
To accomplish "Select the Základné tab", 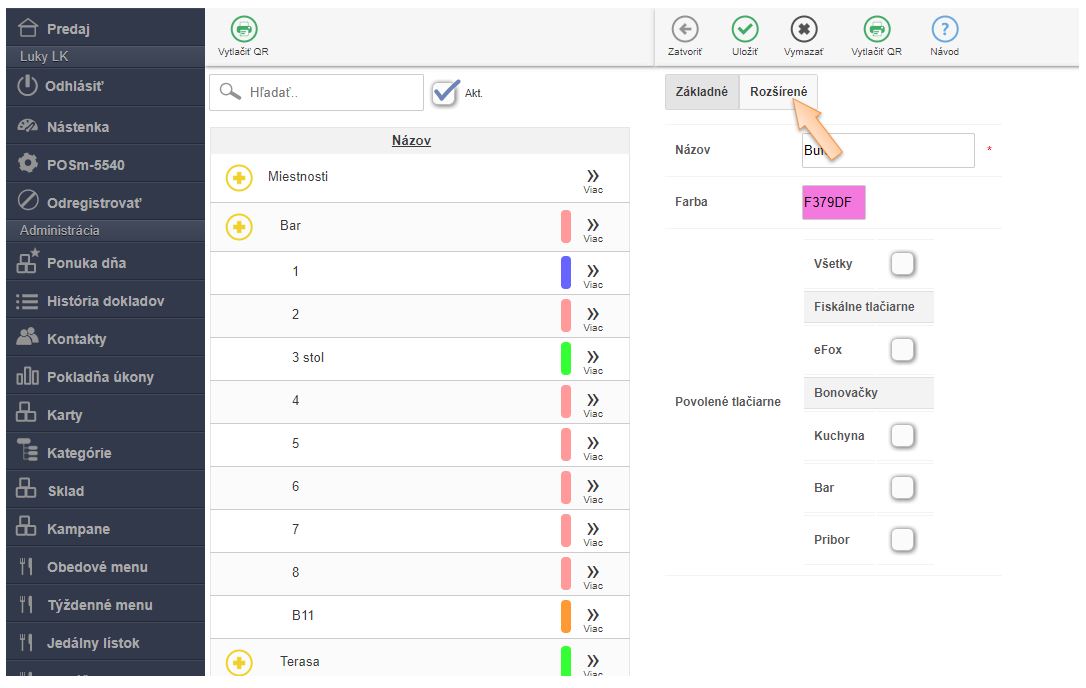I will point(702,92).
